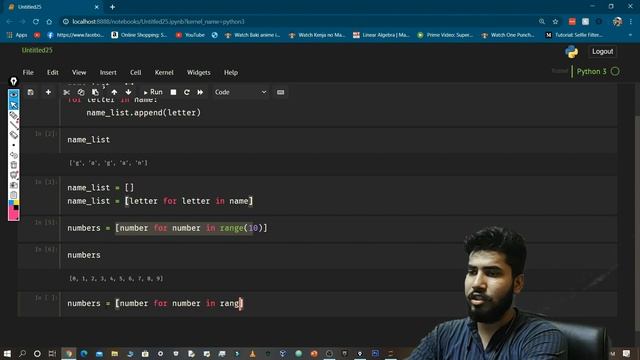The height and width of the screenshot is (360, 640).
Task: Open Windows taskbar search
Action: (x=22, y=353)
